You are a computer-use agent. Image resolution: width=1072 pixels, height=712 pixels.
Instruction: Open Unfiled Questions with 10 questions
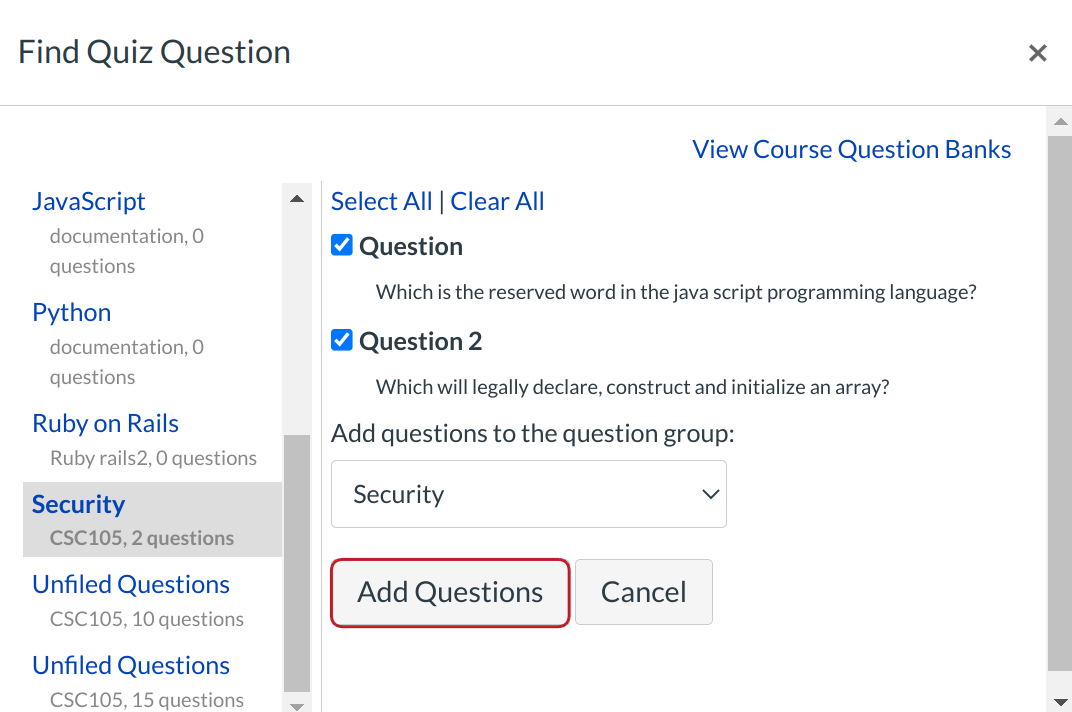(x=131, y=584)
